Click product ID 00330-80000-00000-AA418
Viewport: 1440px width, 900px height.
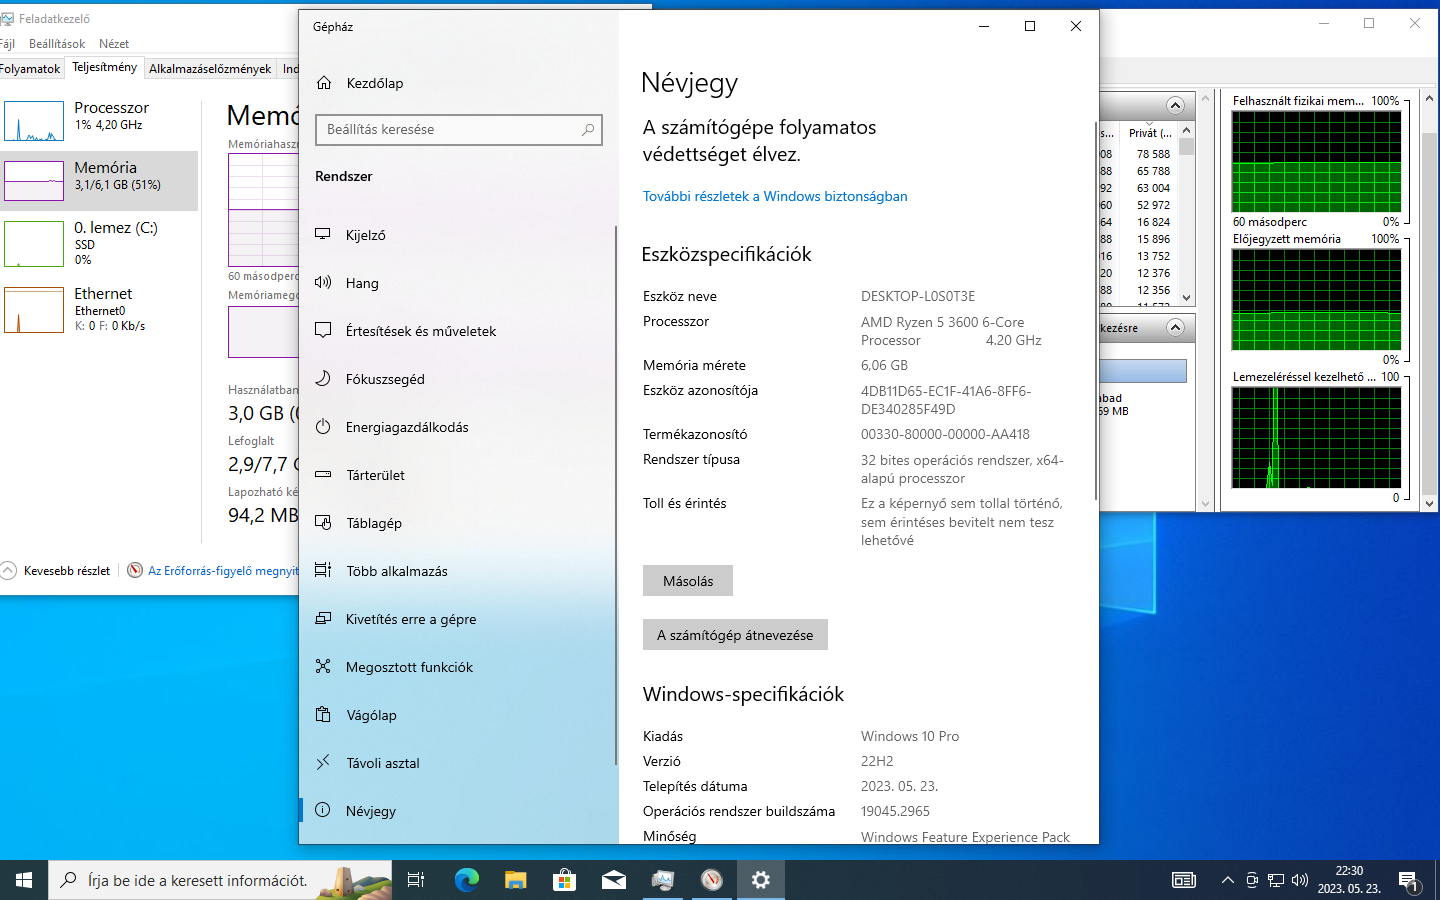945,434
